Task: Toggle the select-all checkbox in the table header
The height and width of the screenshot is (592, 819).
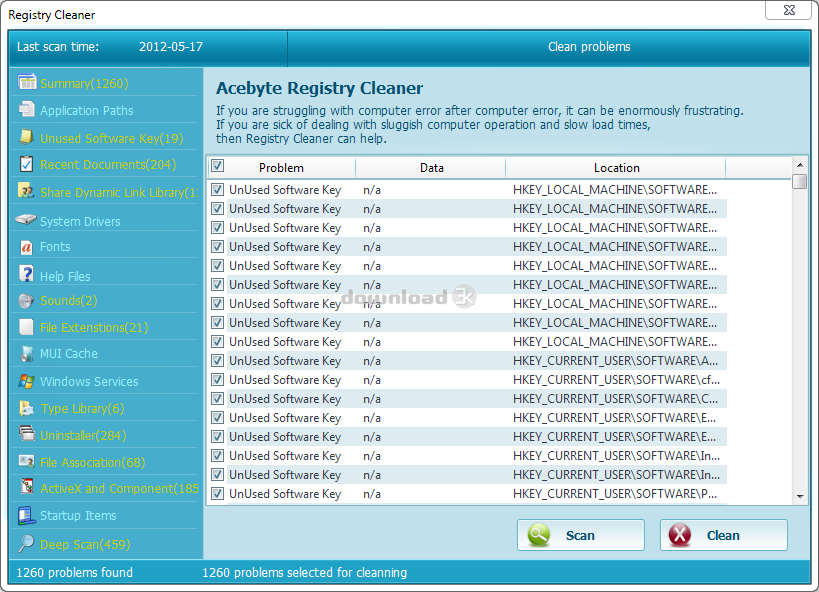Action: (217, 166)
